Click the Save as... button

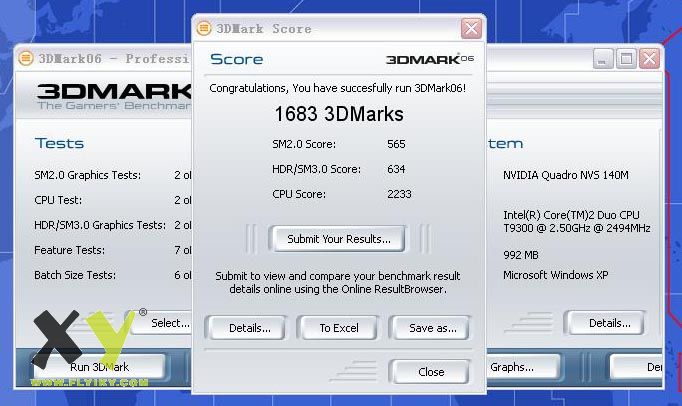click(x=432, y=328)
